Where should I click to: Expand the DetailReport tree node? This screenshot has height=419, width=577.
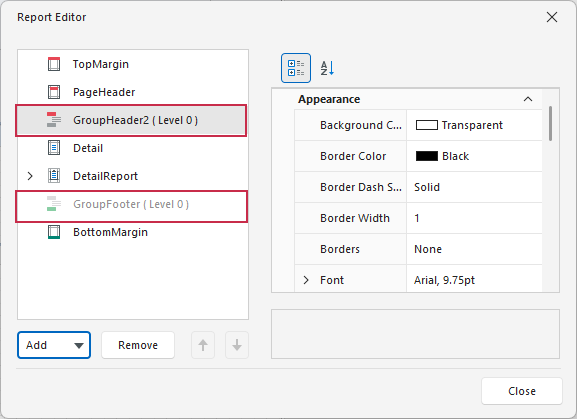pyautogui.click(x=30, y=176)
